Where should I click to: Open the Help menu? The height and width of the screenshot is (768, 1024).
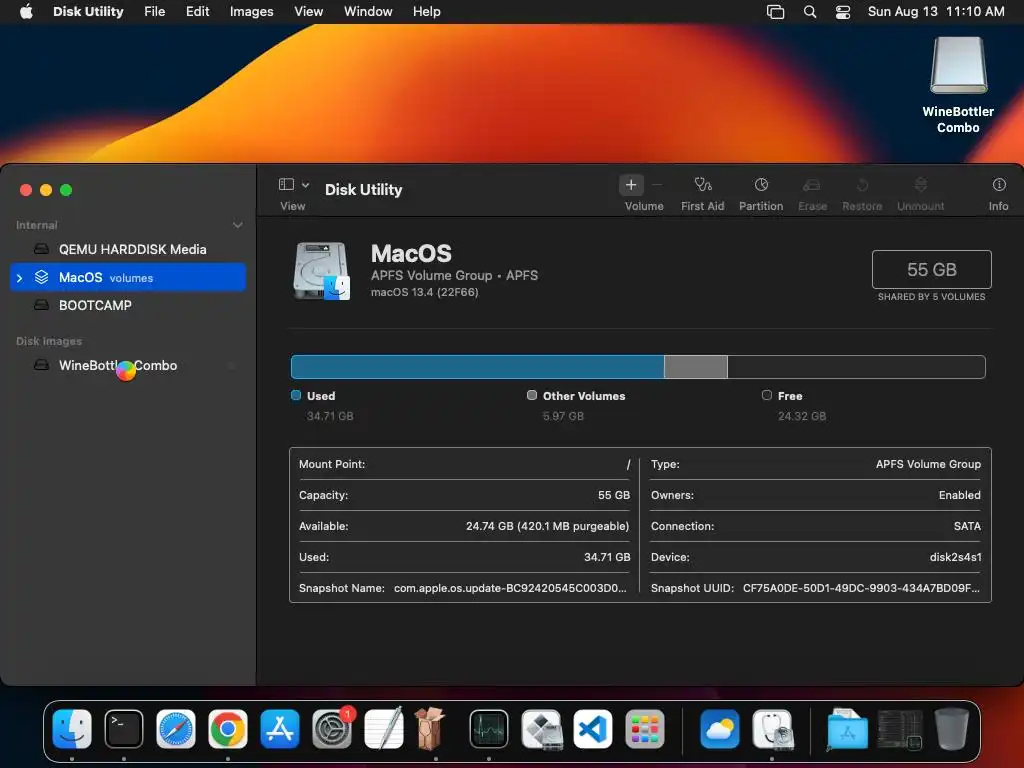[426, 11]
